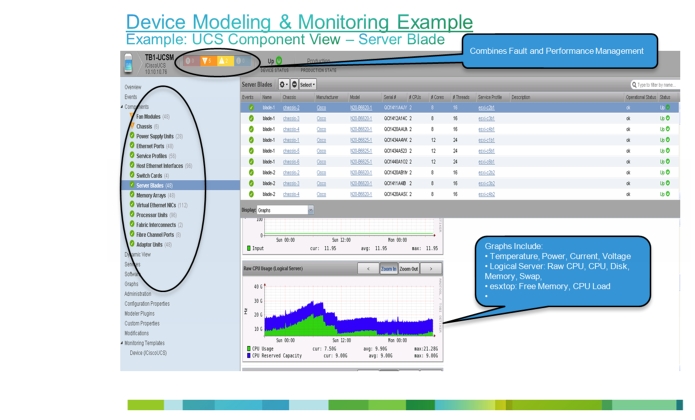Click Zoom Out on Raw CPU graph
Viewport: 695px width, 420px height.
pyautogui.click(x=408, y=268)
